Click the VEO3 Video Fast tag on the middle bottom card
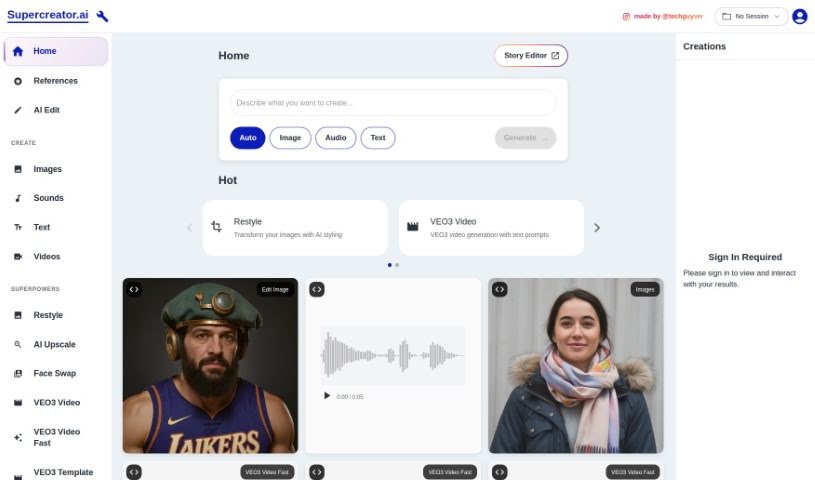 point(450,472)
